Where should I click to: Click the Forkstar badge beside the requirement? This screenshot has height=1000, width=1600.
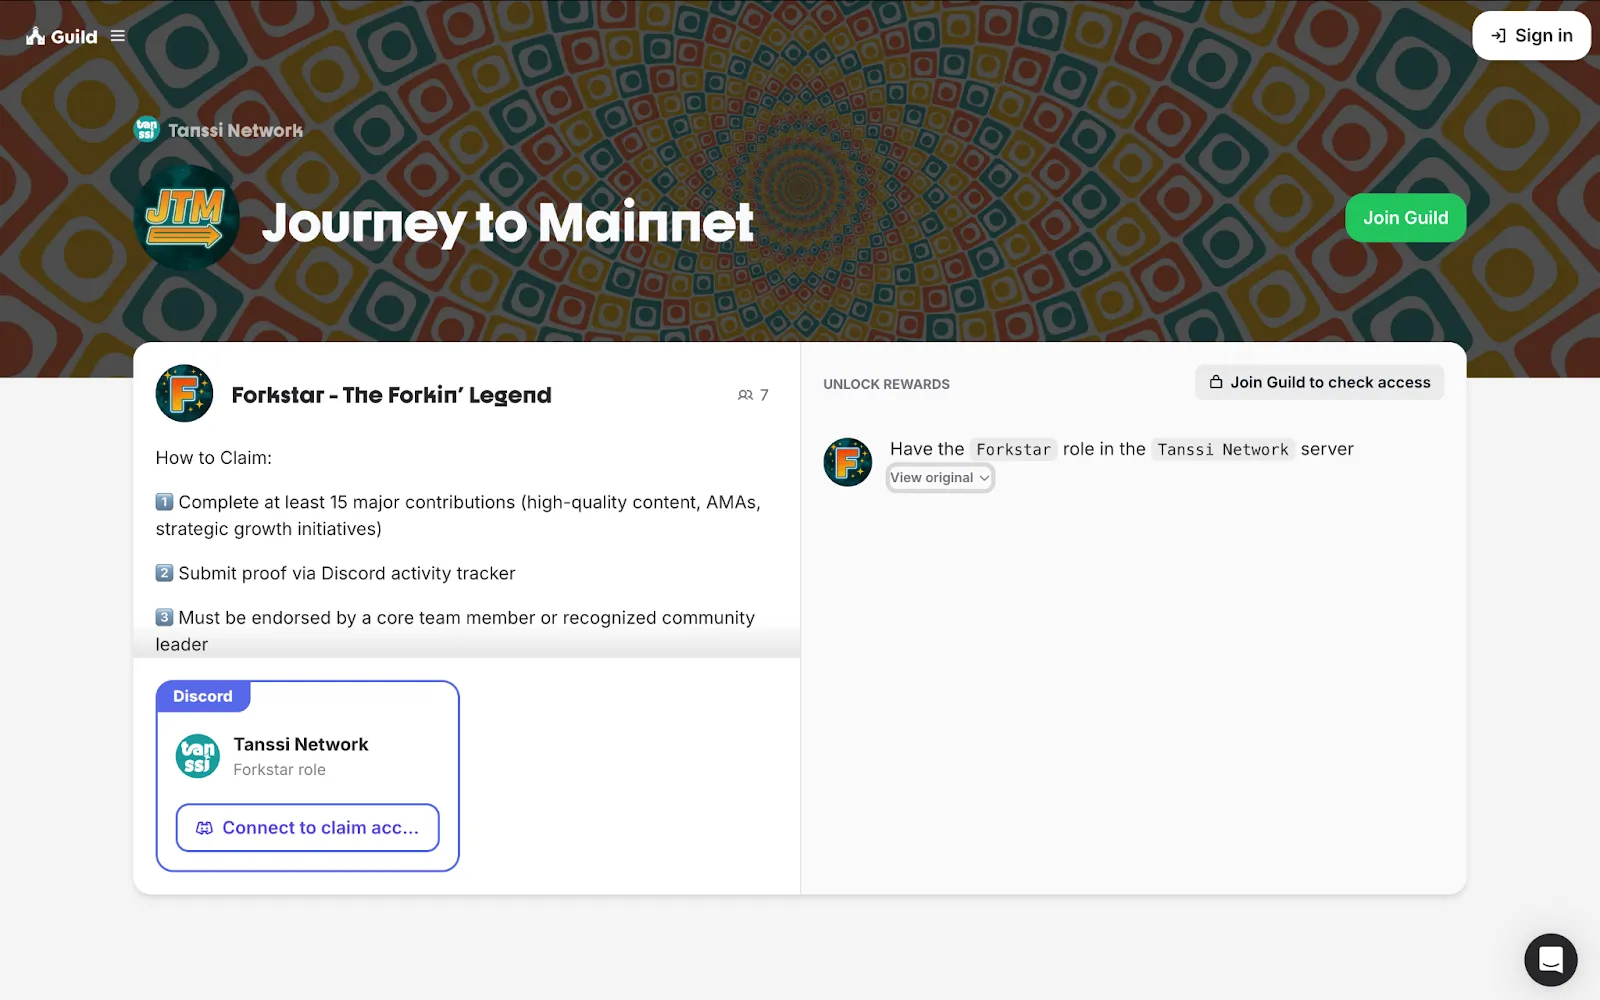(x=848, y=462)
